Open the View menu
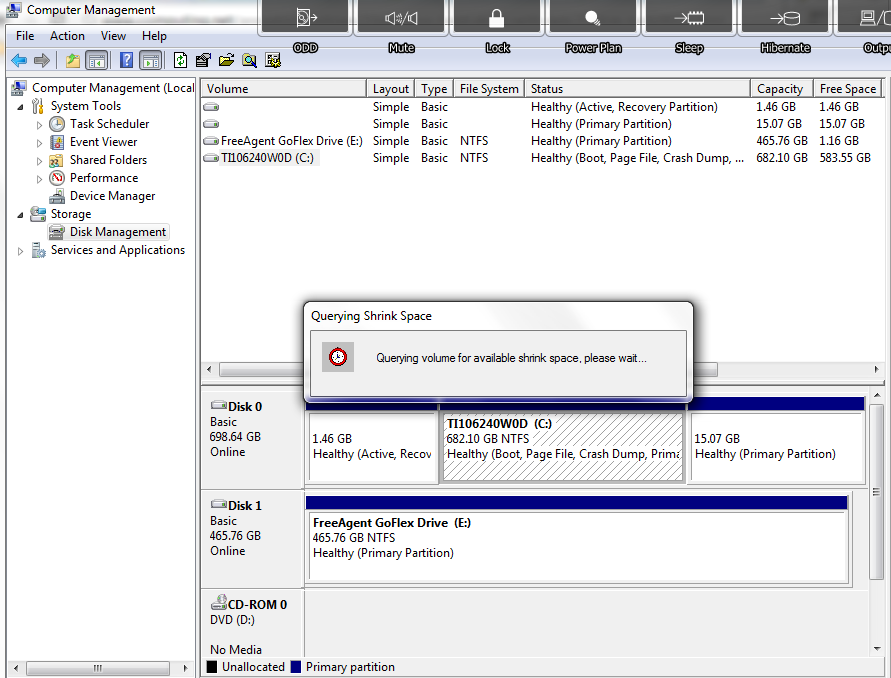891x678 pixels. [113, 36]
